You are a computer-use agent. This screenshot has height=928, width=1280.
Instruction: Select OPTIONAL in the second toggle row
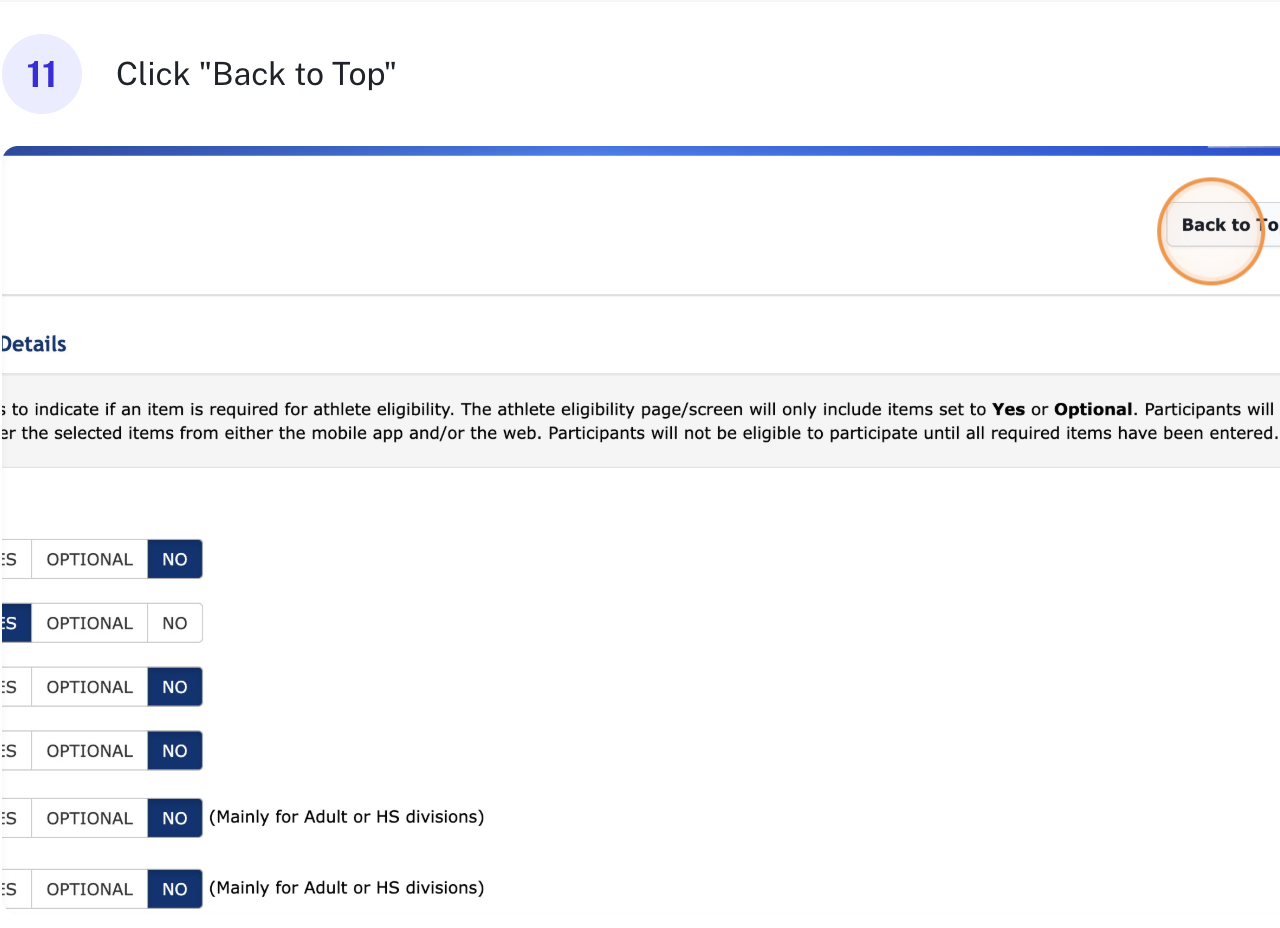pyautogui.click(x=89, y=623)
